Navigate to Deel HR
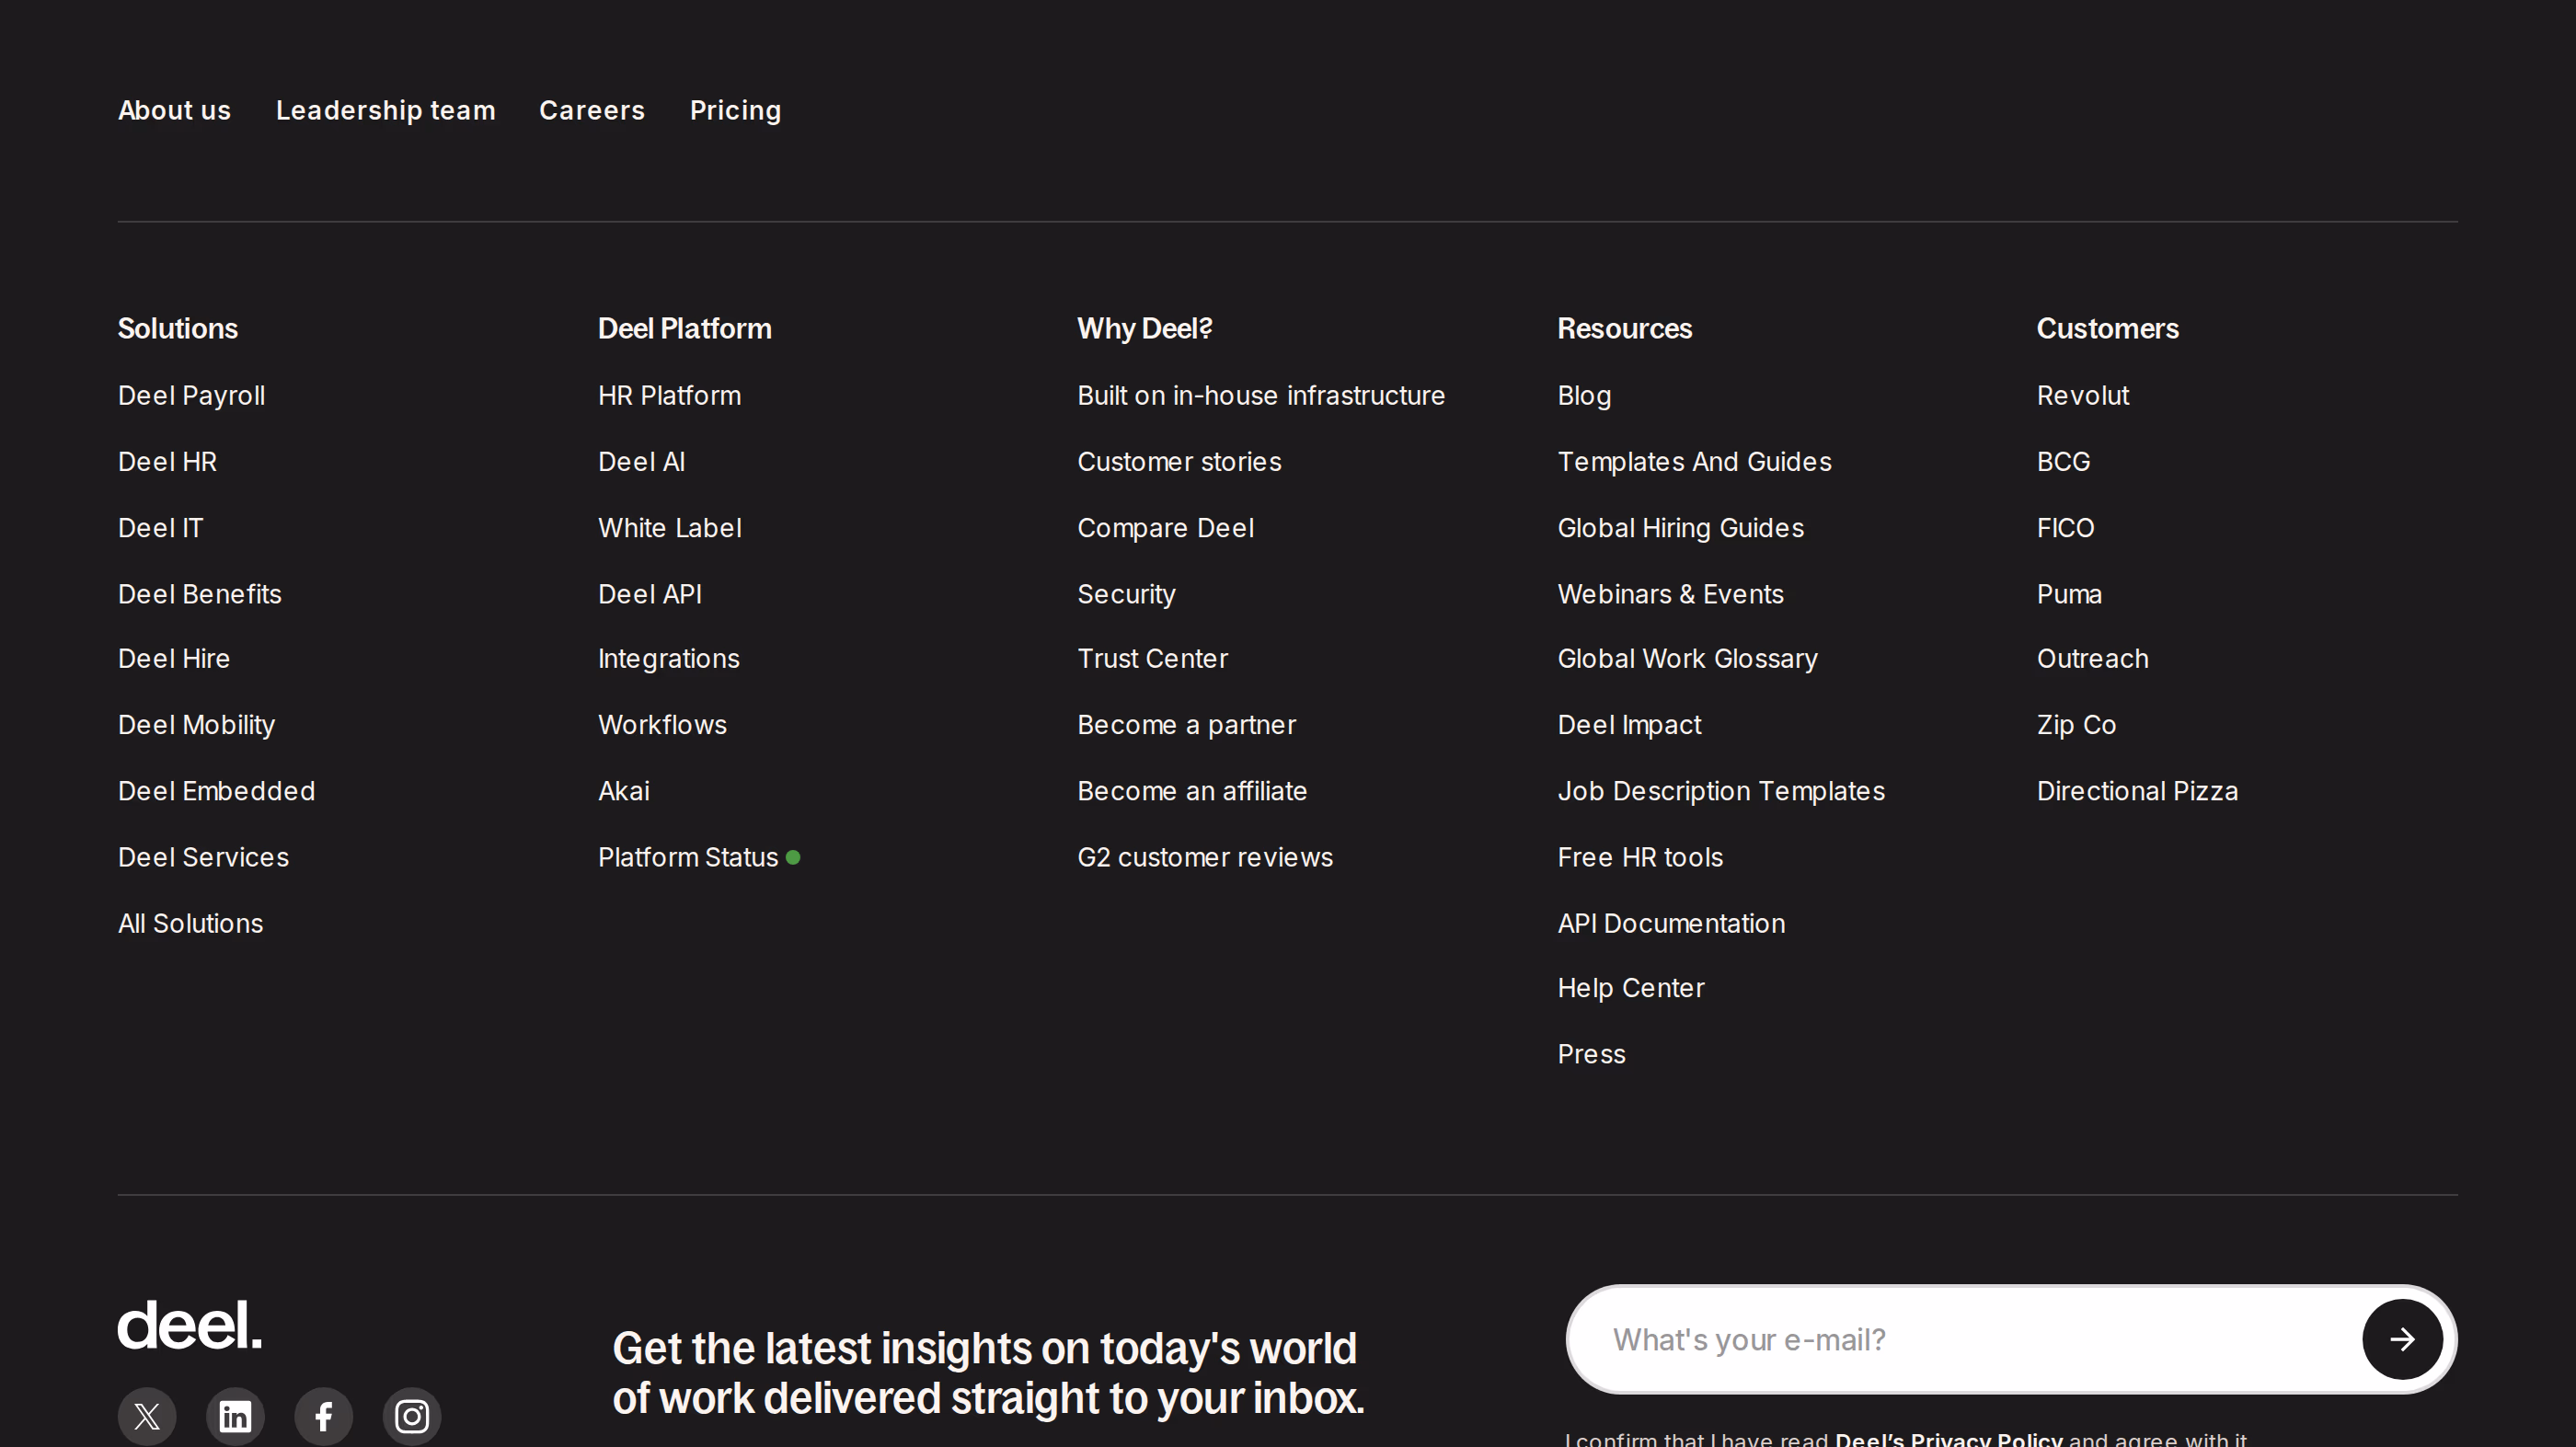The image size is (2576, 1447). (167, 462)
